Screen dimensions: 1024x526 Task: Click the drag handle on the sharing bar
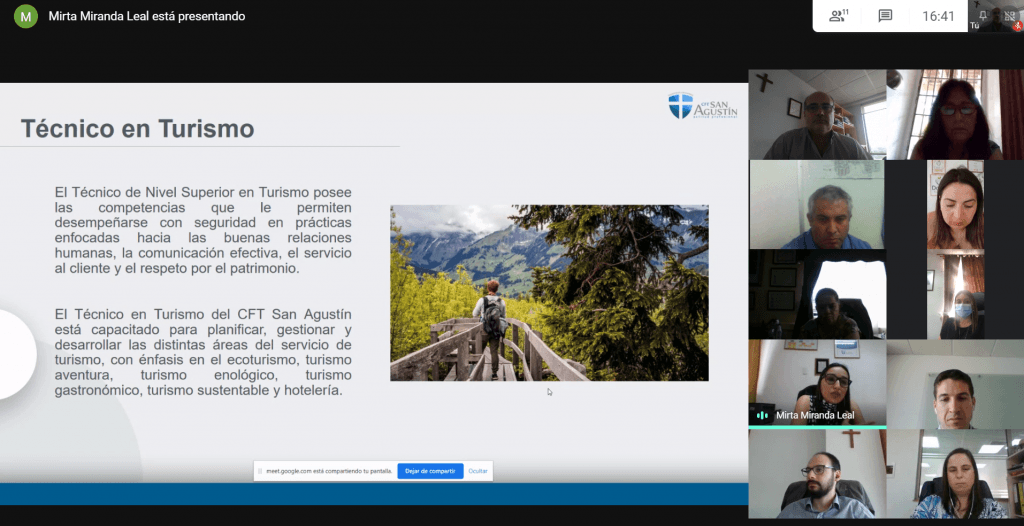pyautogui.click(x=260, y=471)
